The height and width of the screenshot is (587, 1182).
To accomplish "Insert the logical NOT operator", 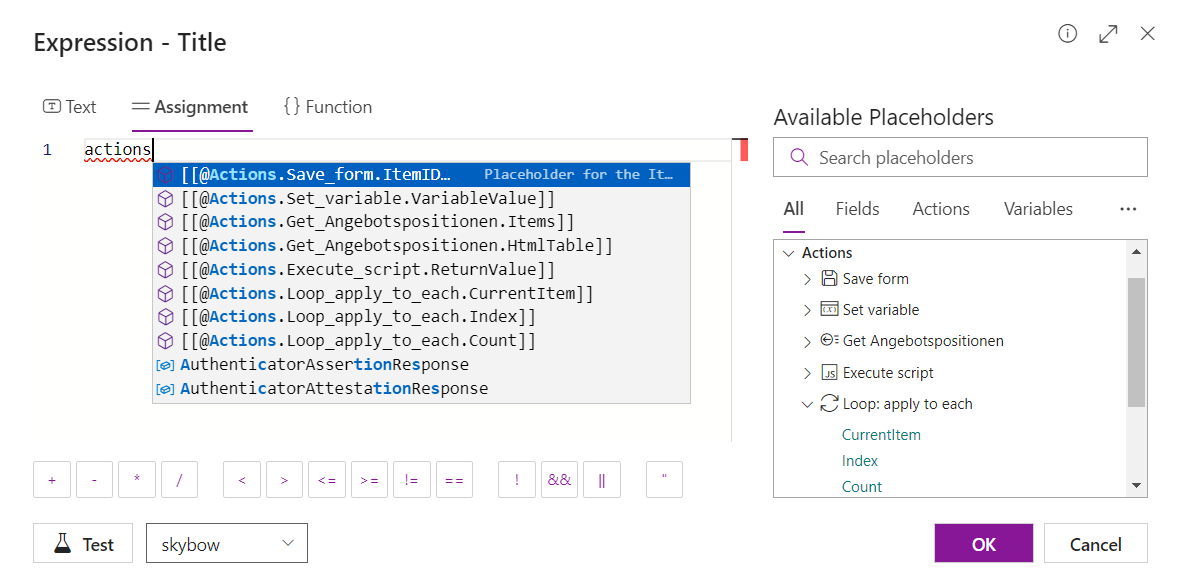I will [x=516, y=480].
